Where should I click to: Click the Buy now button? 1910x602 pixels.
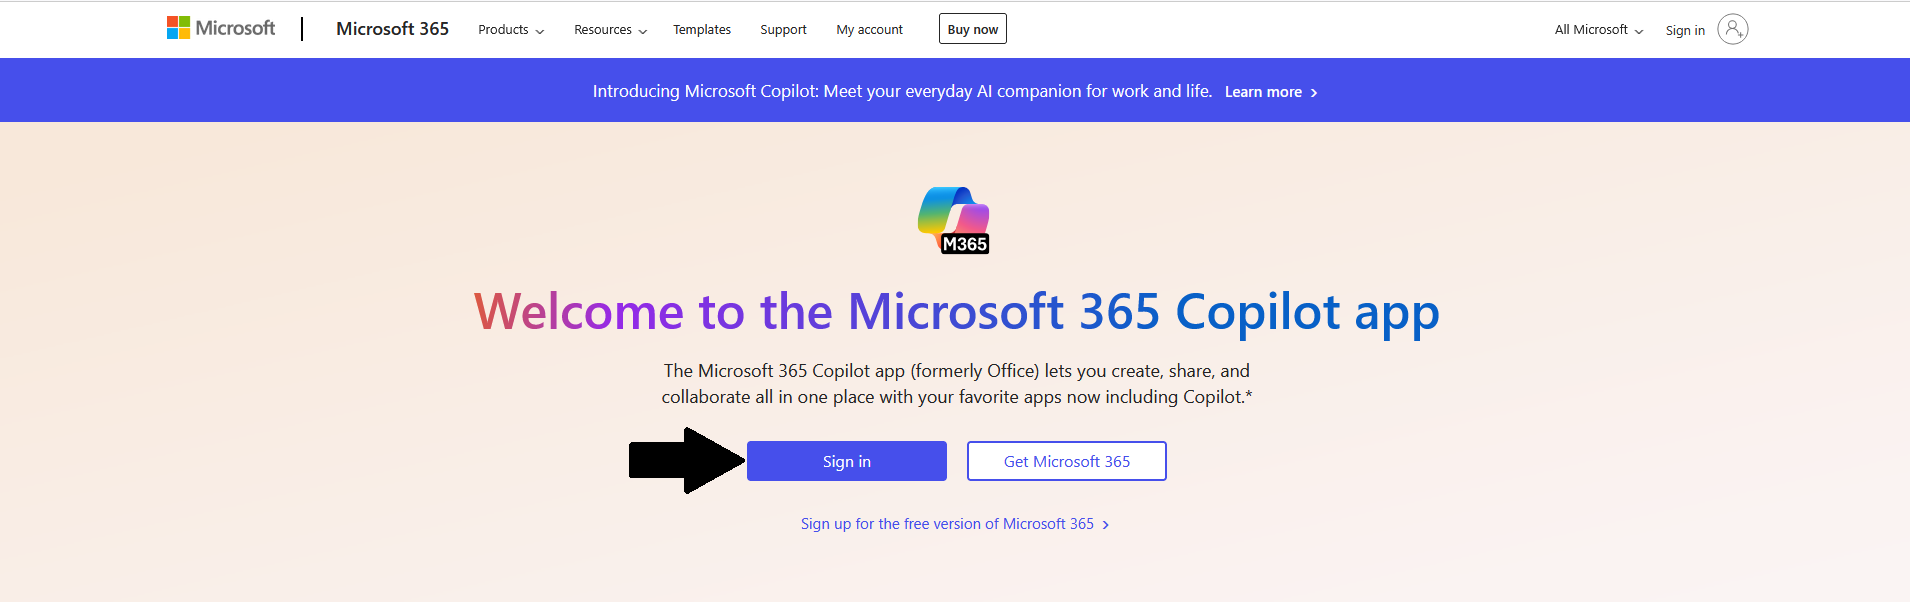(973, 29)
